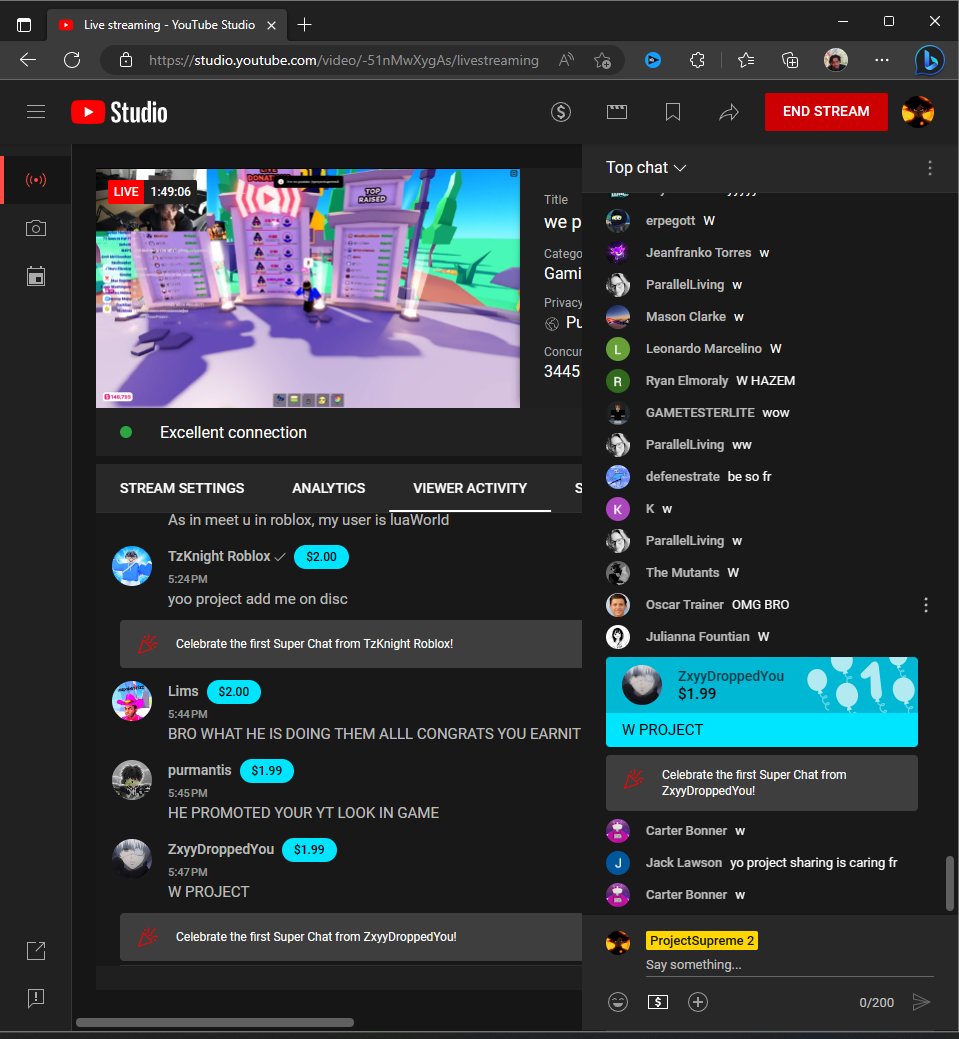This screenshot has width=959, height=1039.
Task: Open the monetization dollar icon in header
Action: point(561,112)
